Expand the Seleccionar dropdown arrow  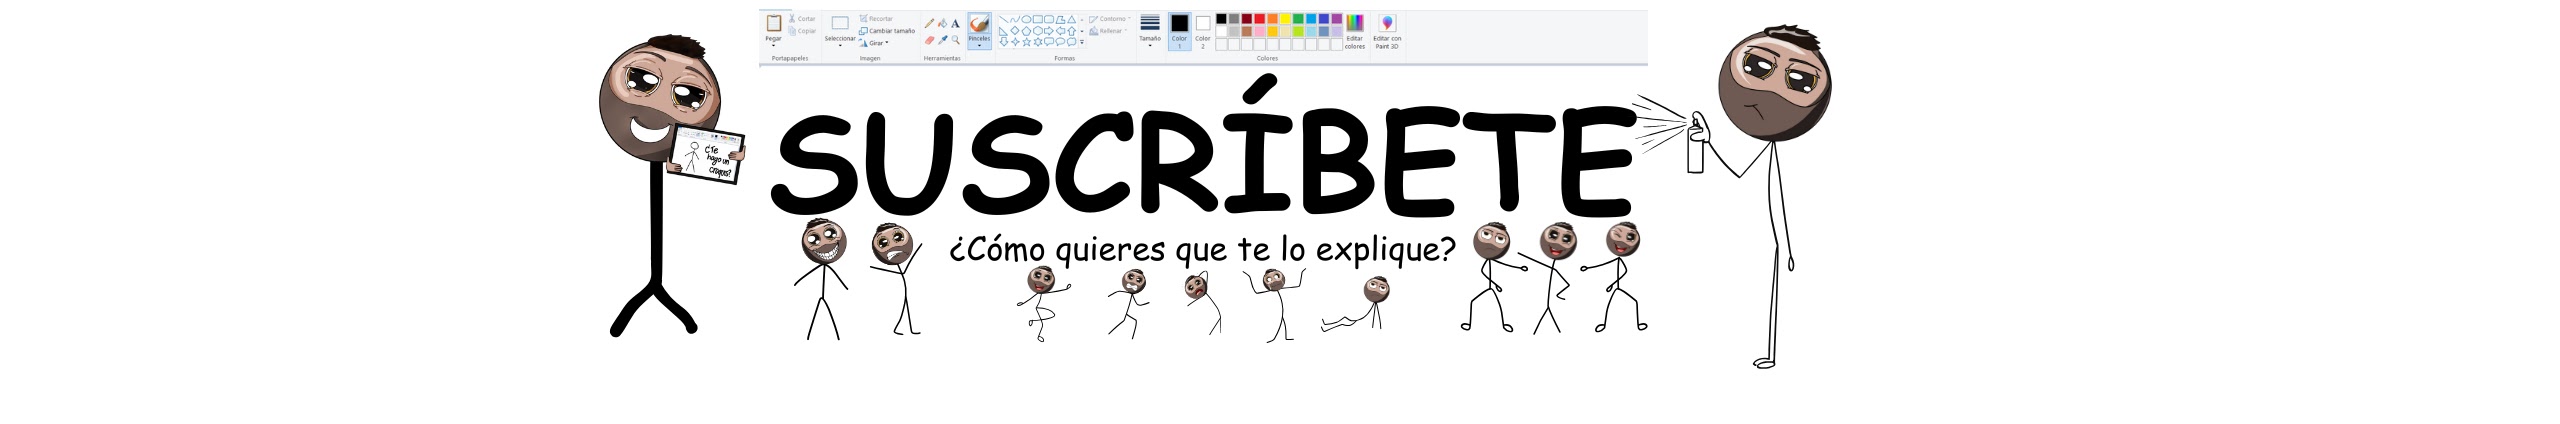coord(840,46)
